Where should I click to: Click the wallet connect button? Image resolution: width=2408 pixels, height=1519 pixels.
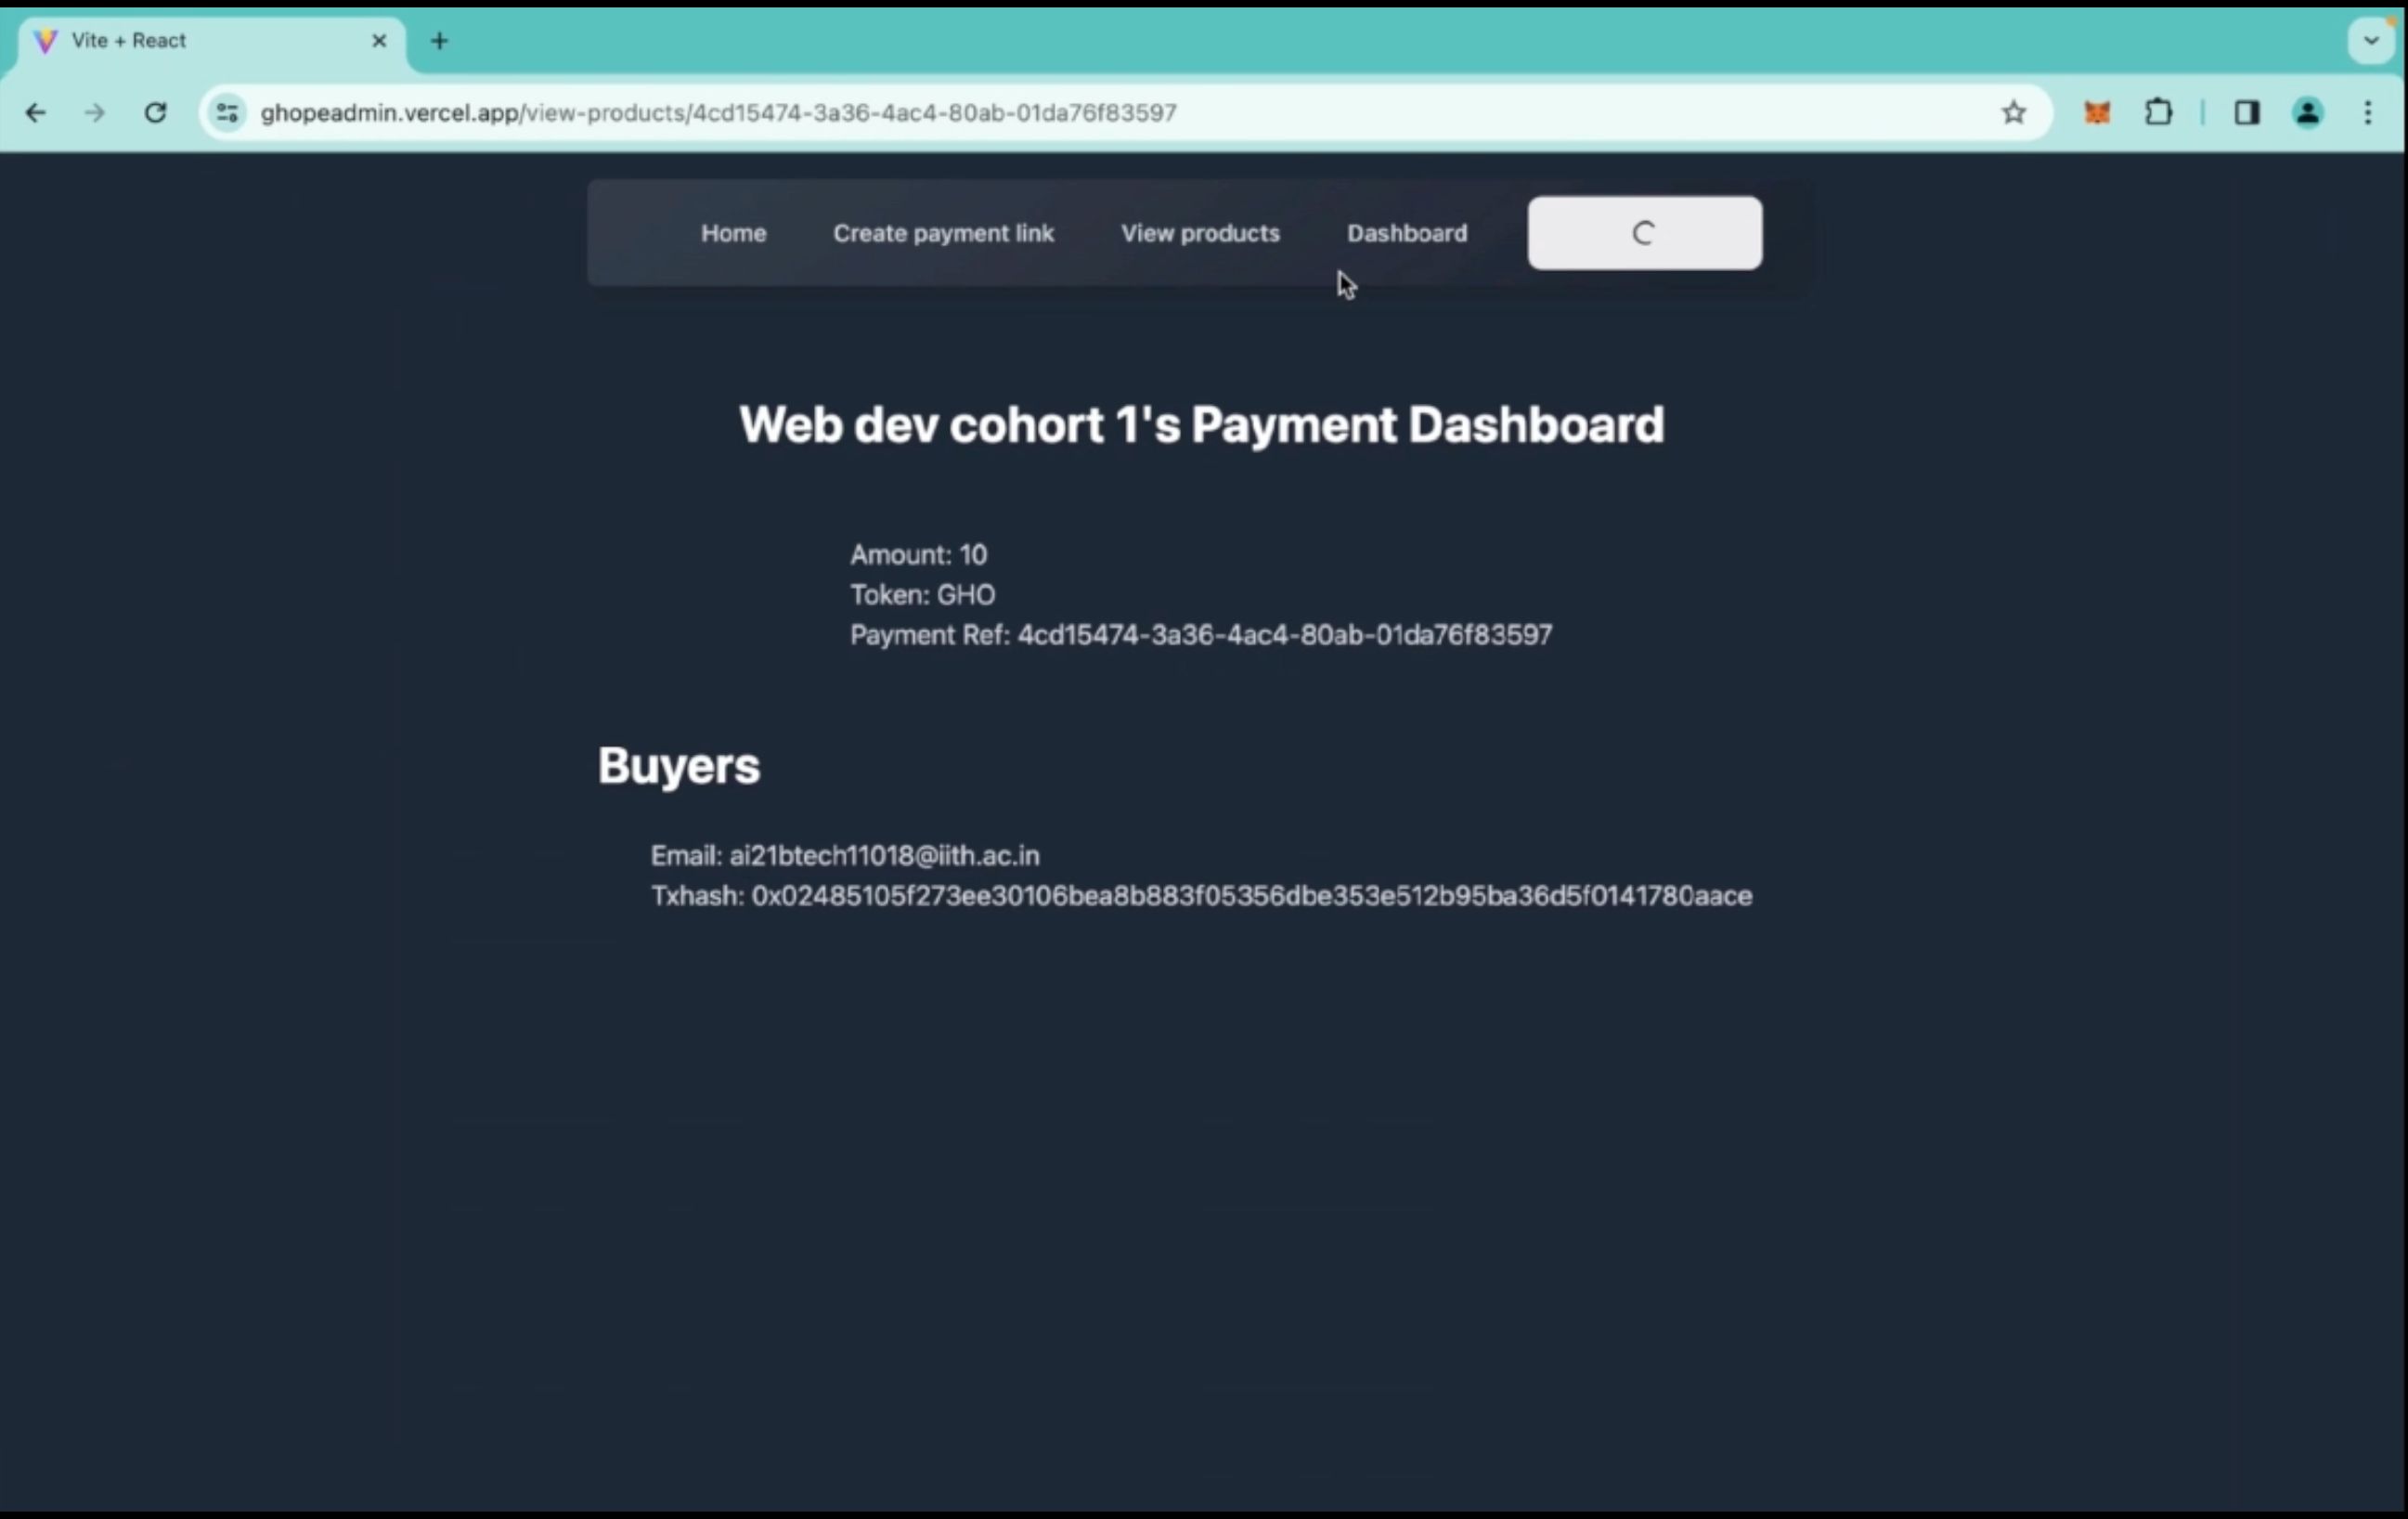click(x=1644, y=231)
